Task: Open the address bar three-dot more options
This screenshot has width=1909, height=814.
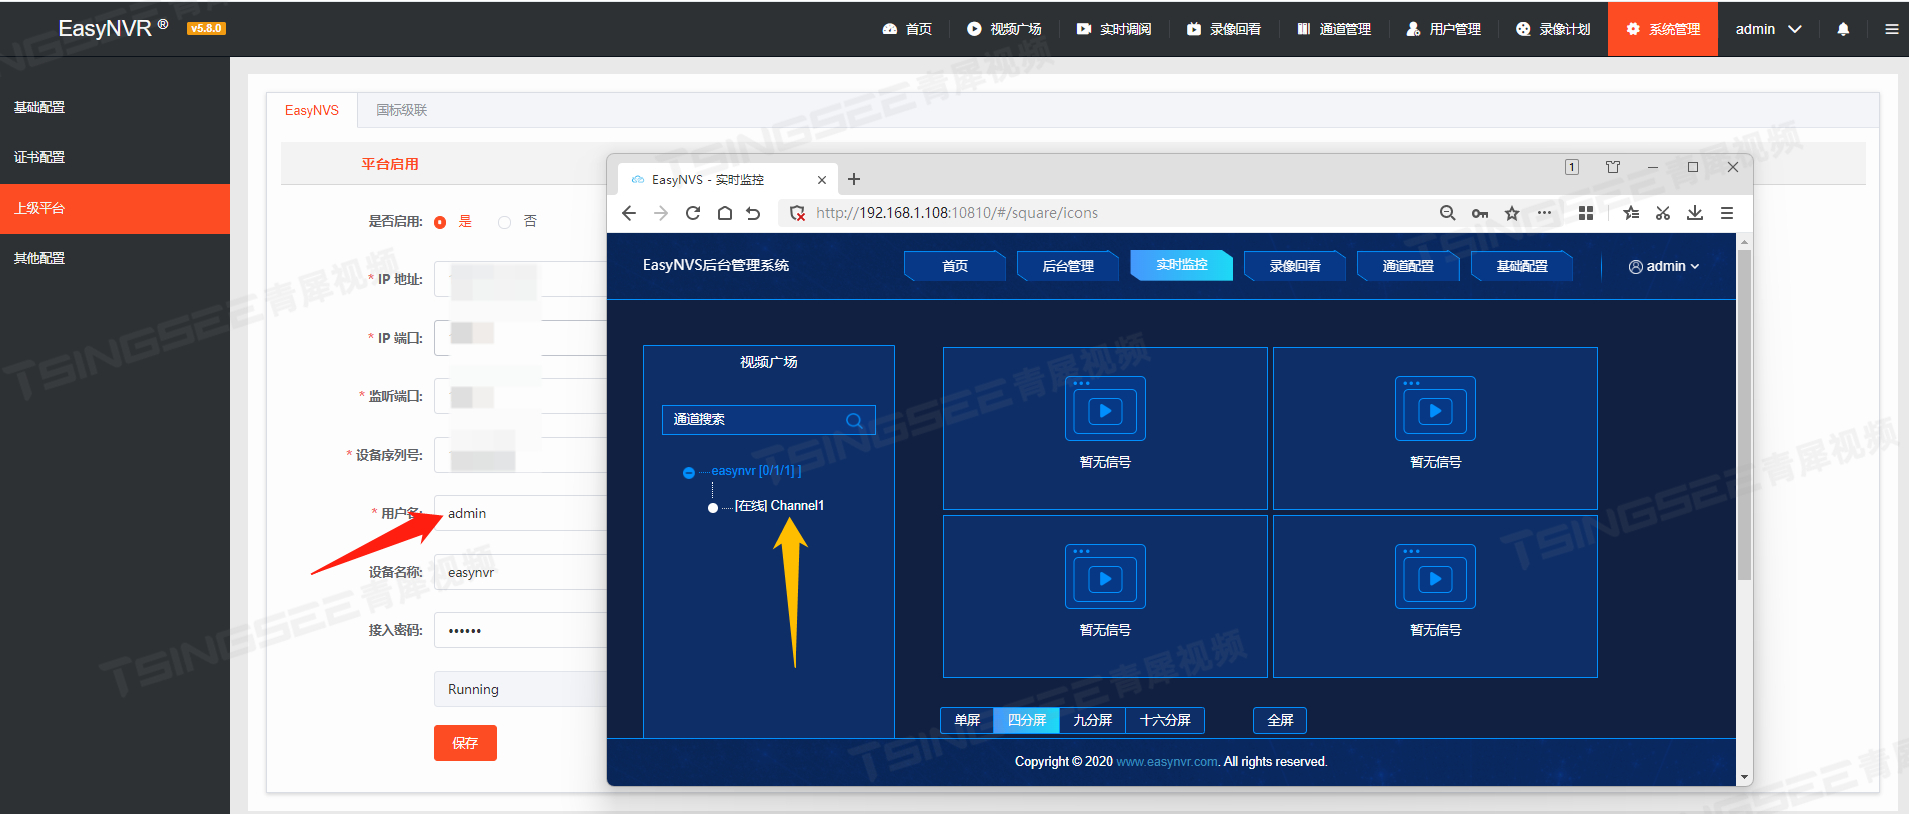Action: (1545, 213)
